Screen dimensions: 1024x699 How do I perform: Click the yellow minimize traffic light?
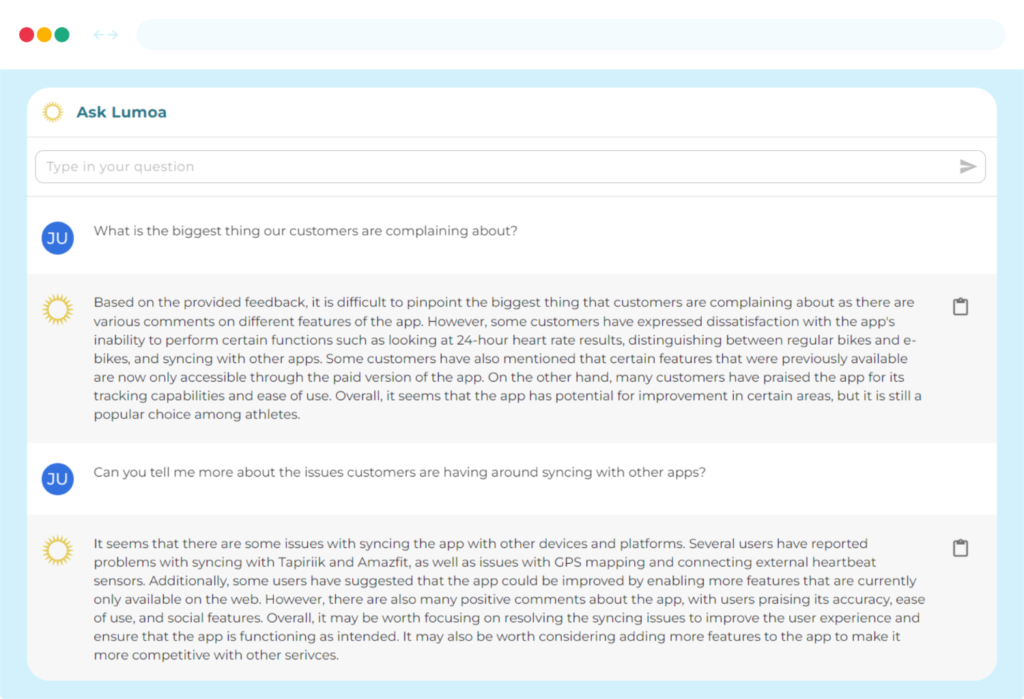click(44, 33)
